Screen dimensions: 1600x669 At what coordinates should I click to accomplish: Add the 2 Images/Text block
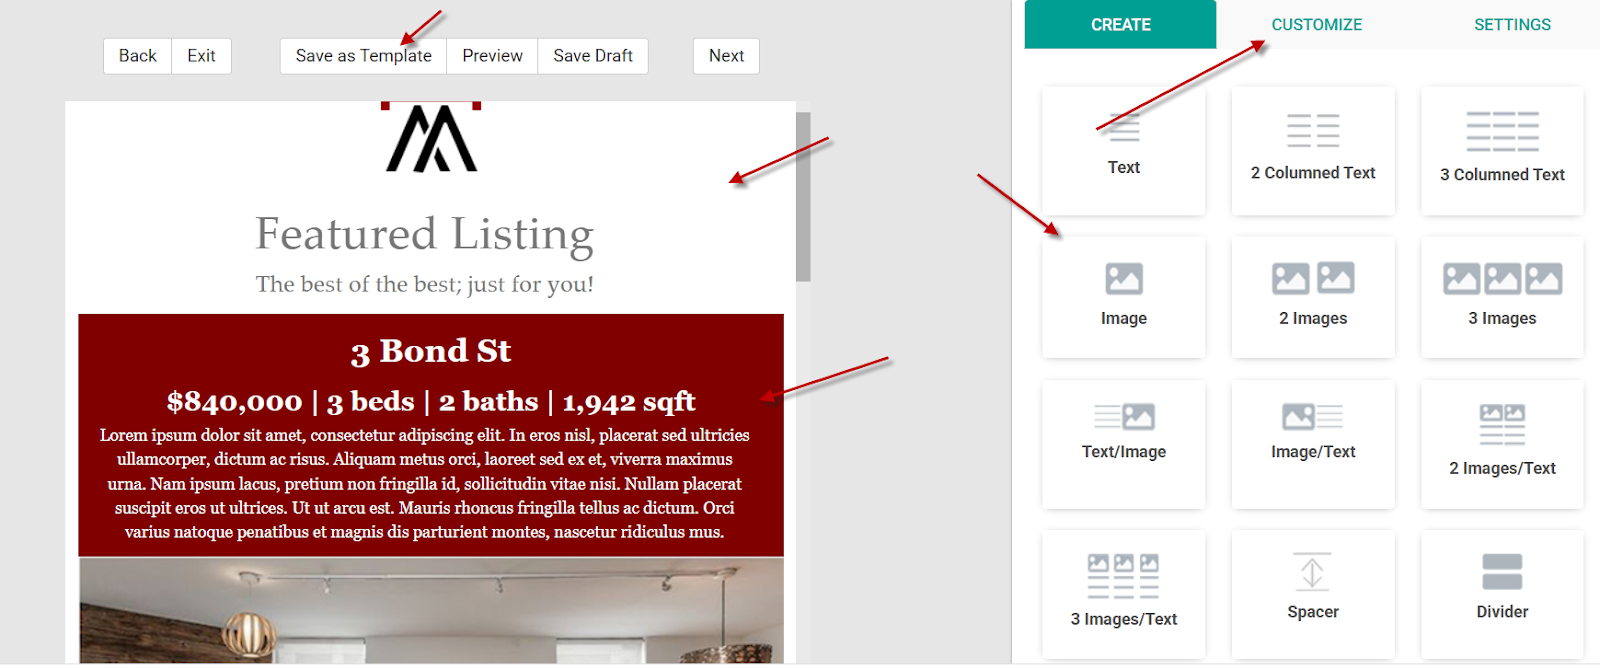pyautogui.click(x=1502, y=443)
